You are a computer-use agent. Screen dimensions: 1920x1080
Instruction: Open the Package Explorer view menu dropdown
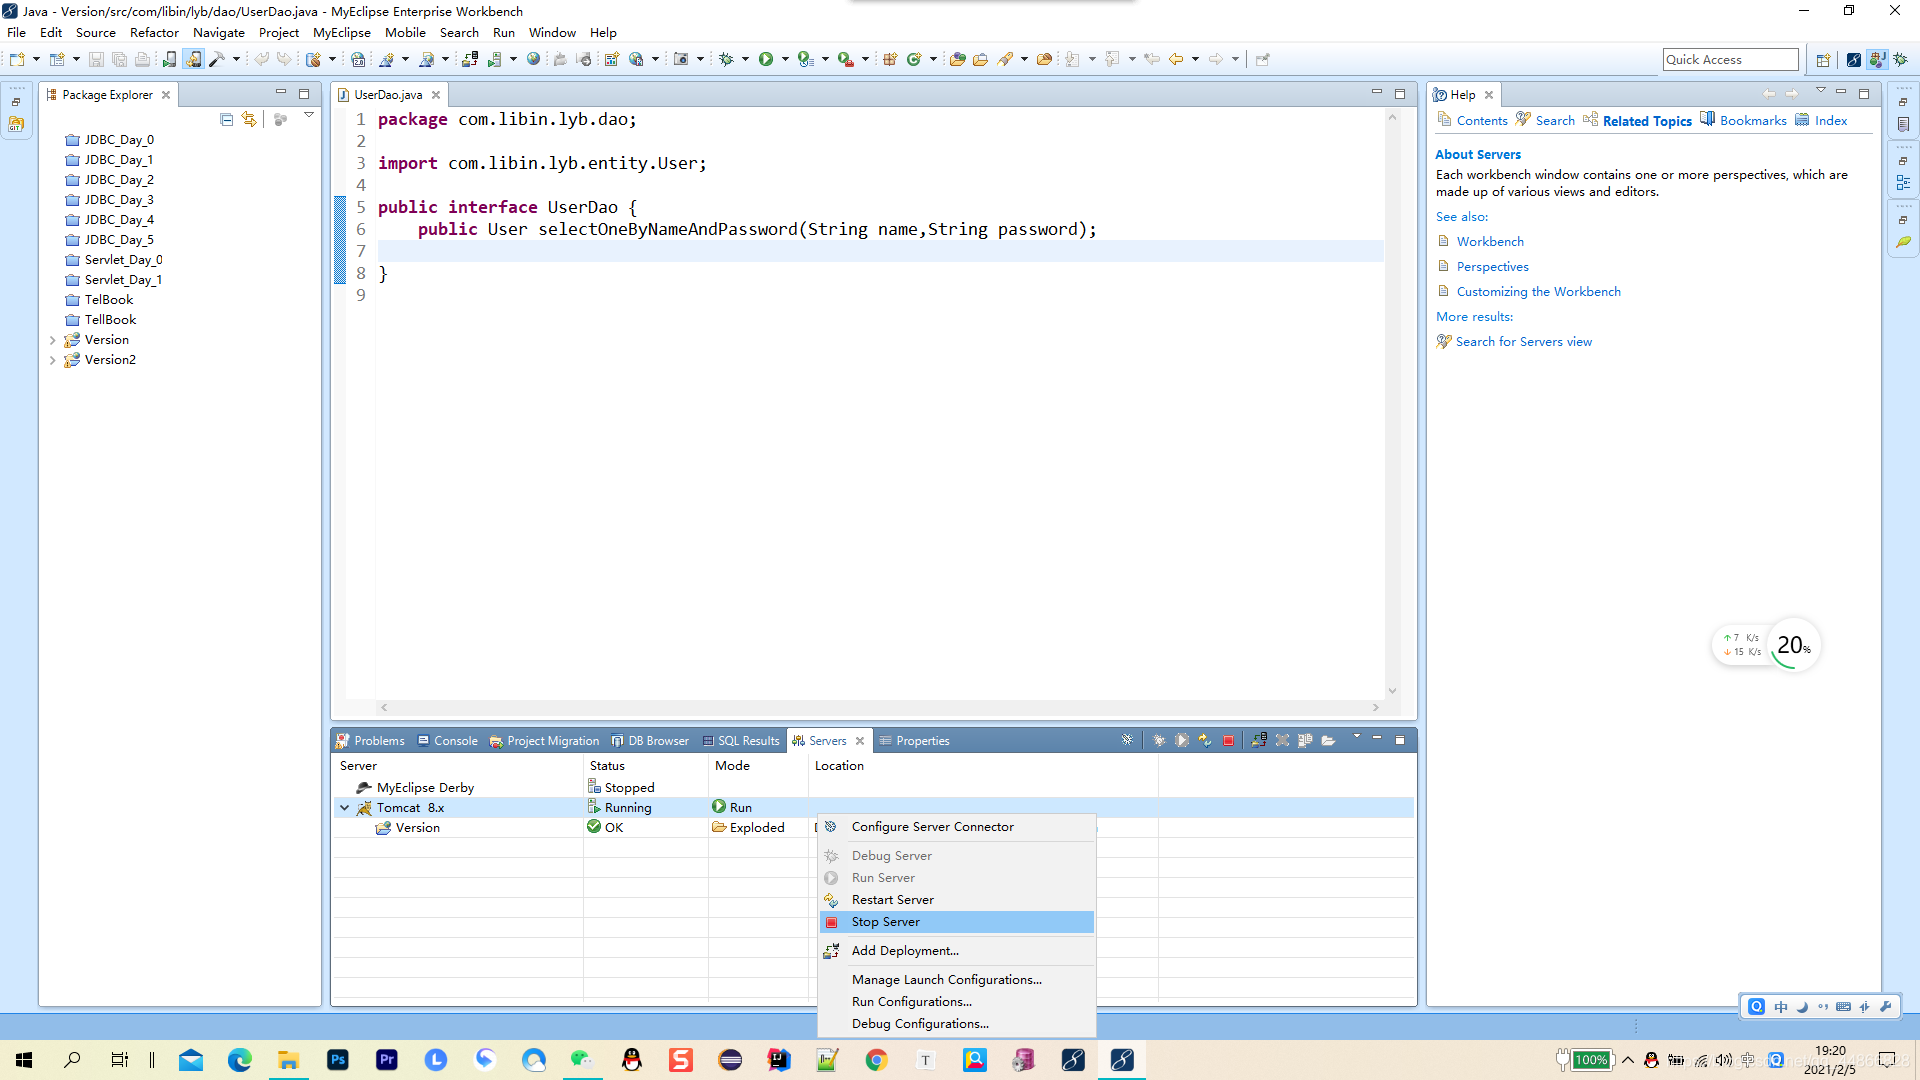pyautogui.click(x=309, y=116)
